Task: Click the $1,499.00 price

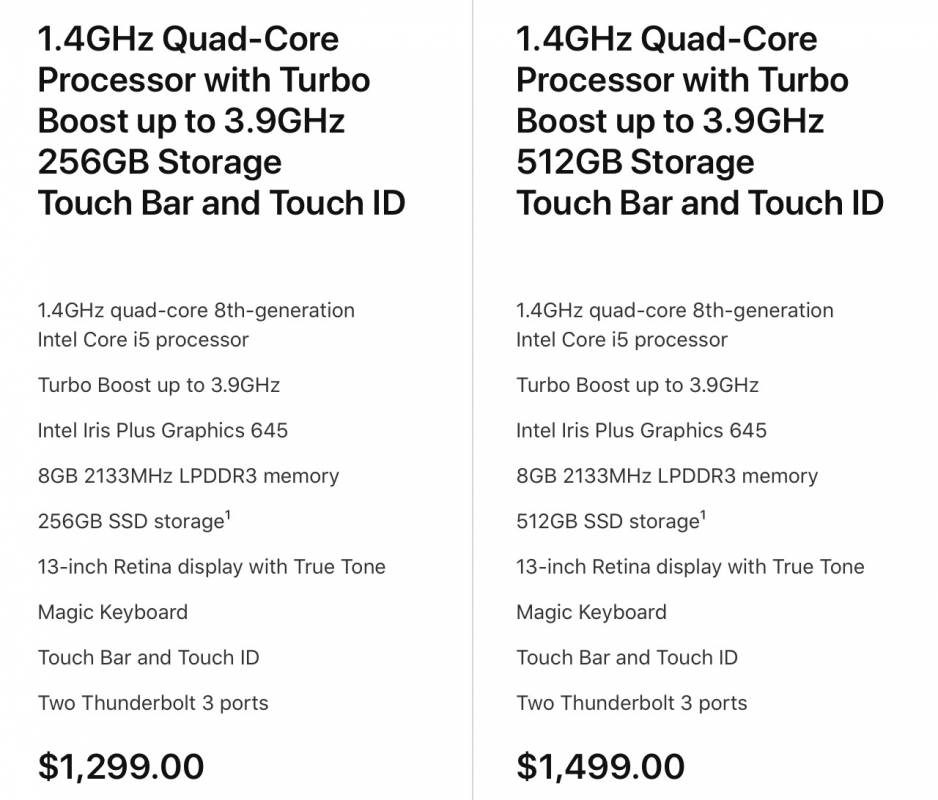Action: tap(601, 766)
